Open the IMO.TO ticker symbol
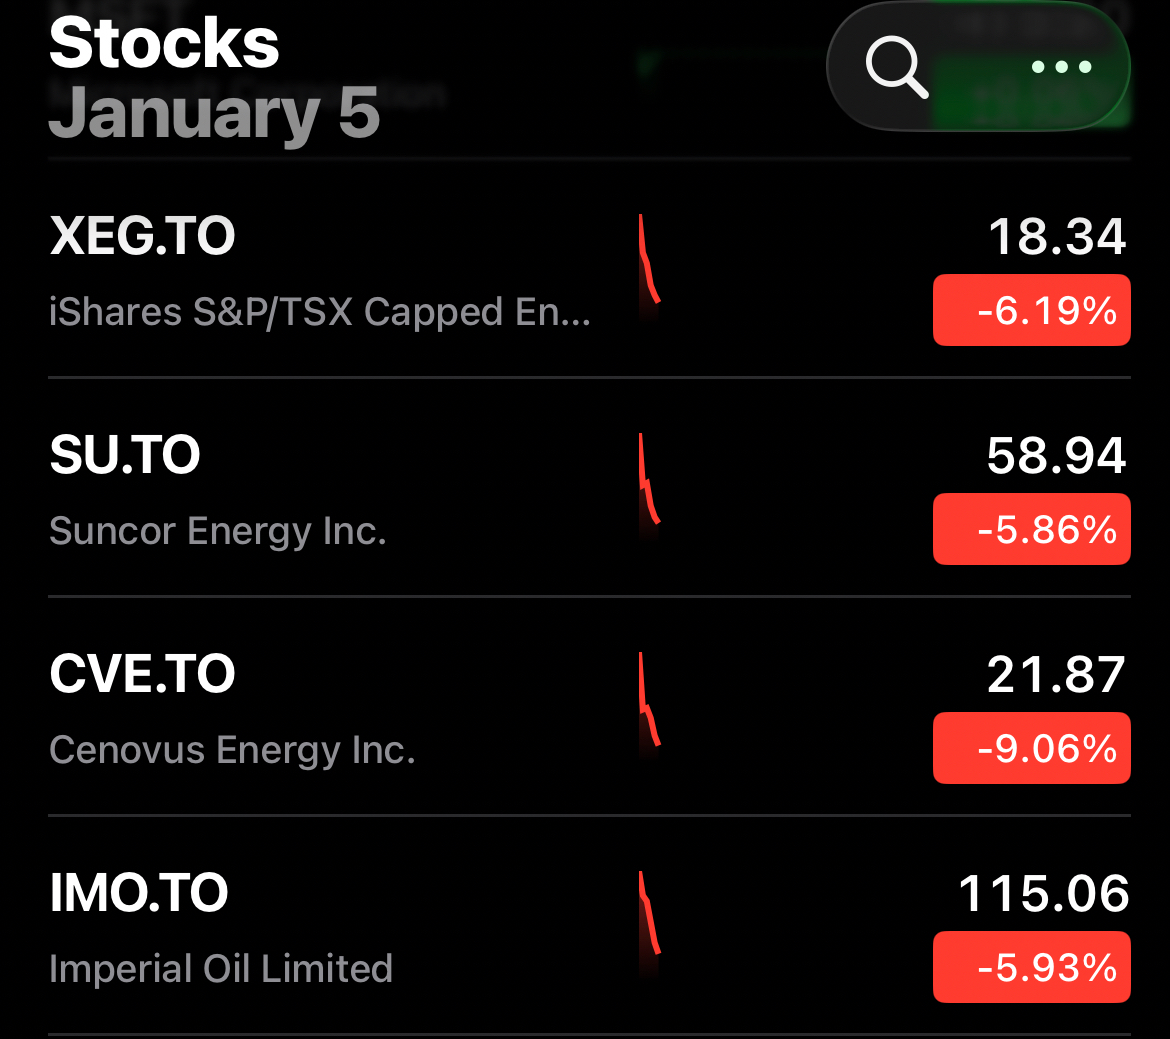 pos(139,894)
